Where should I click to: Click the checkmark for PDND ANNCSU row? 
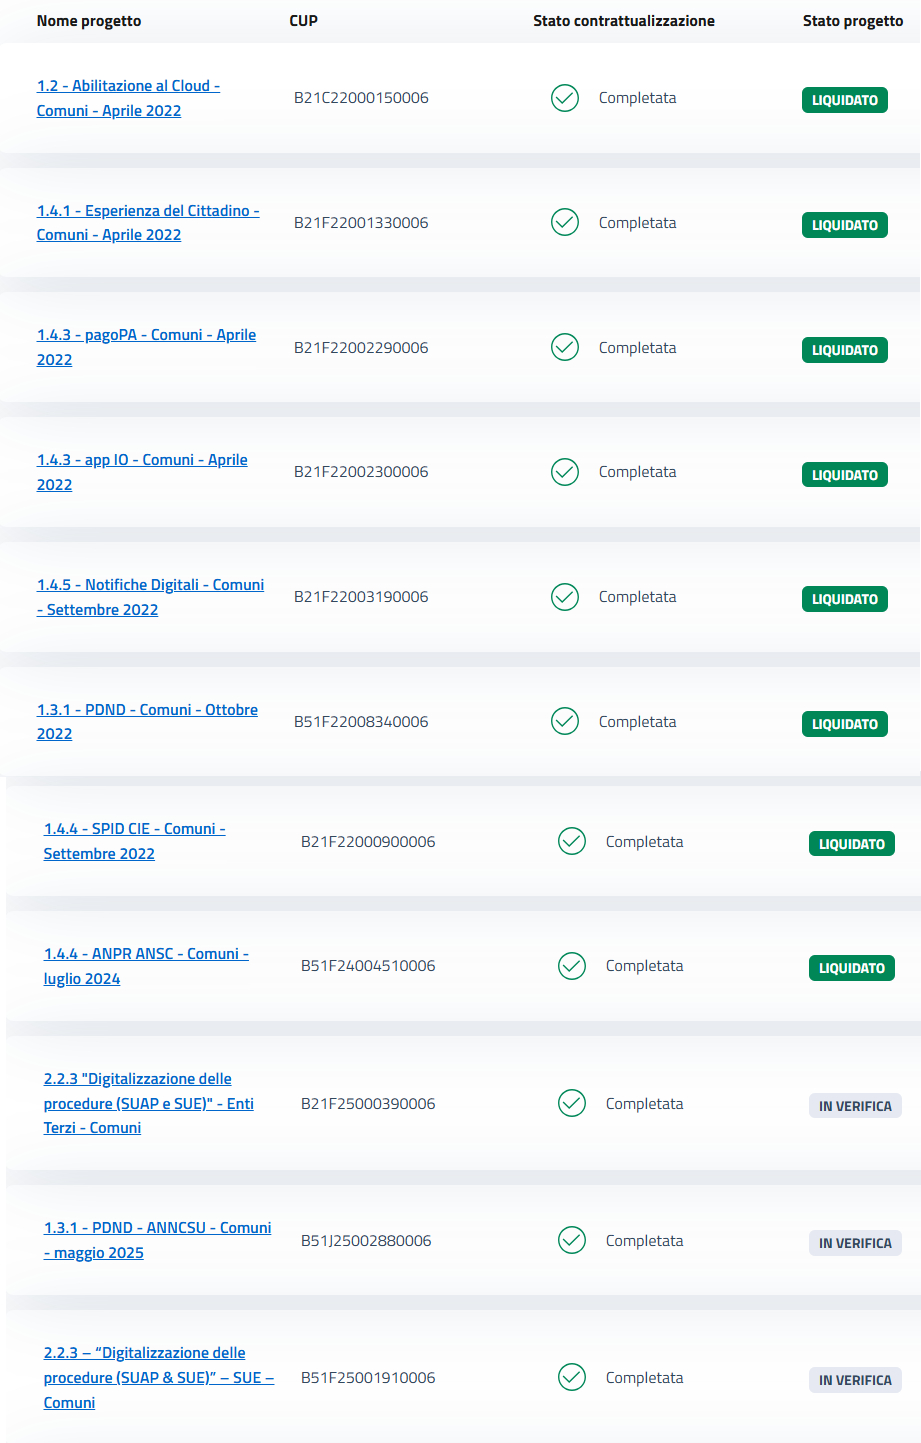[572, 1240]
